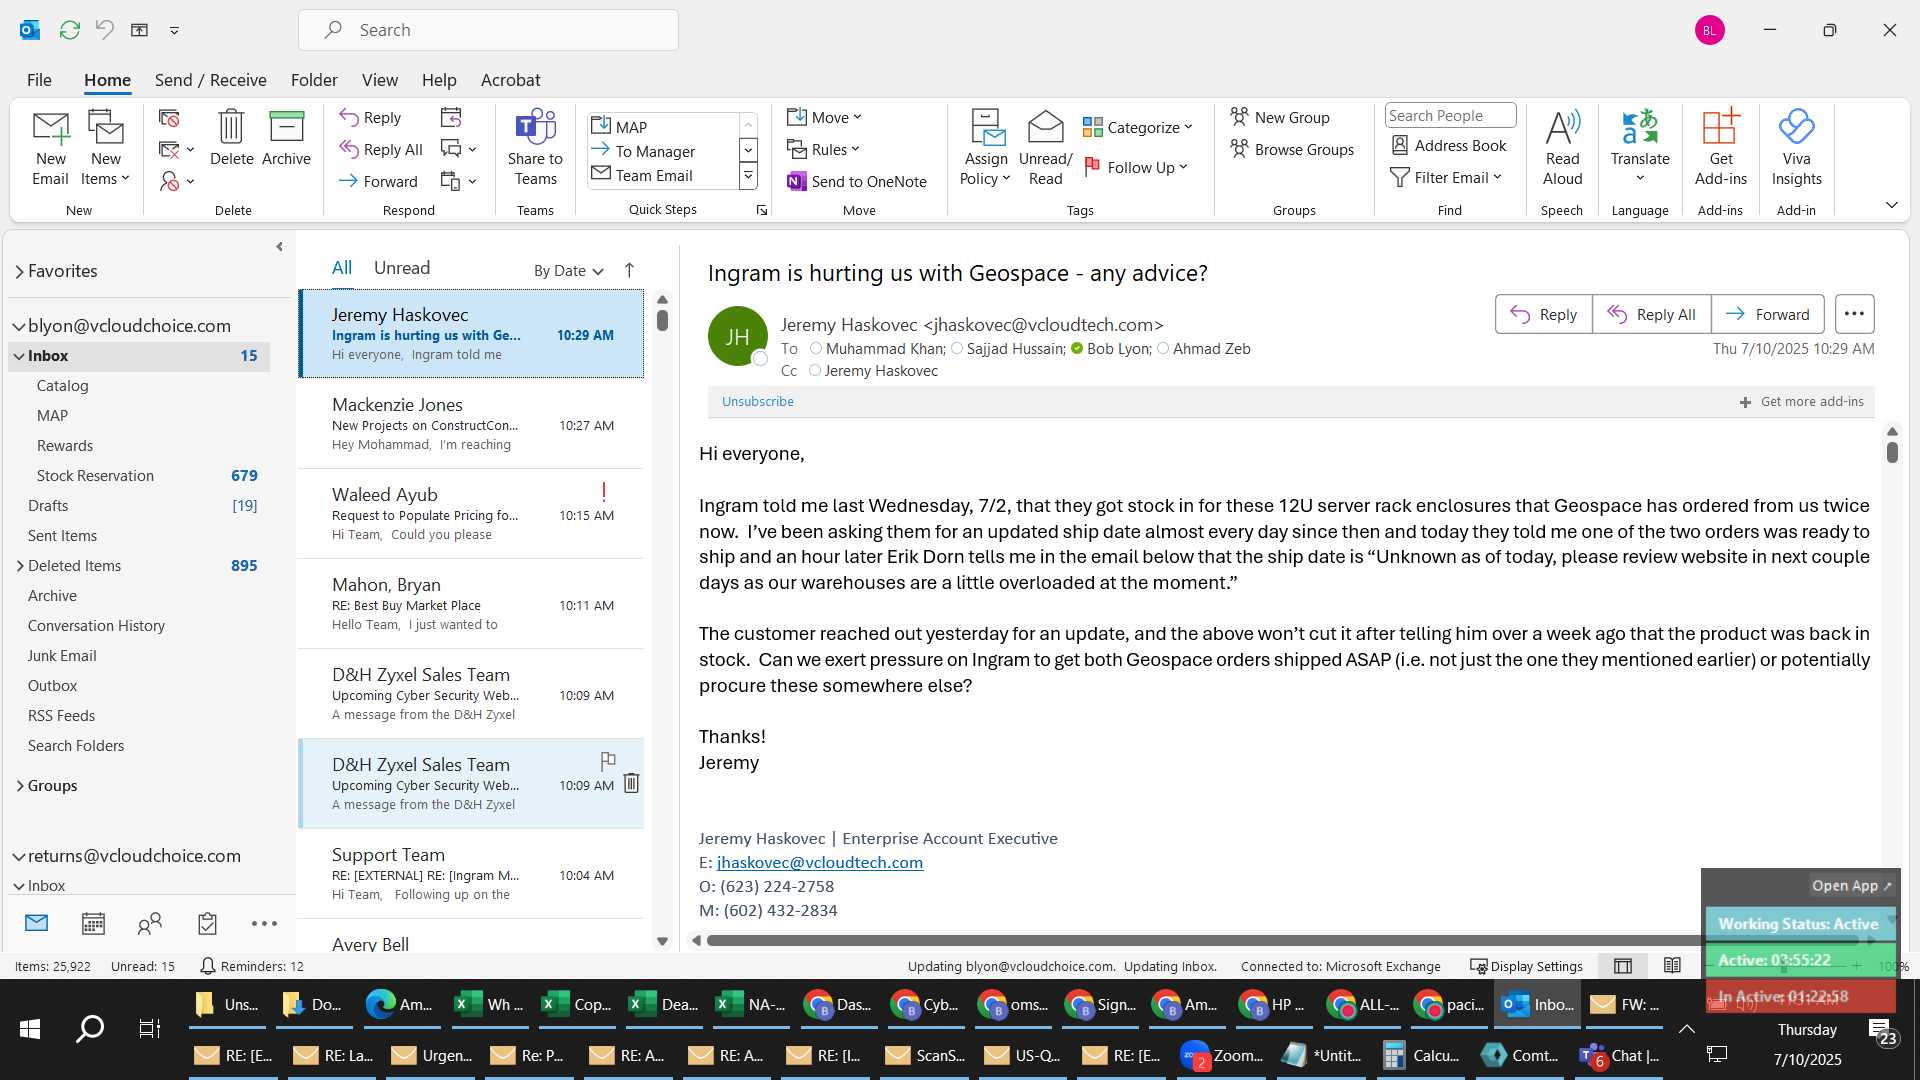1920x1080 pixels.
Task: Send message to OneNote
Action: coord(857,181)
